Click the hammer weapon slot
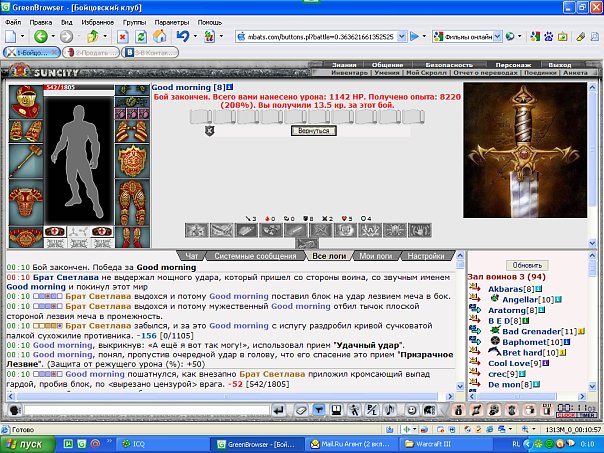The height and width of the screenshot is (453, 604). point(26,161)
